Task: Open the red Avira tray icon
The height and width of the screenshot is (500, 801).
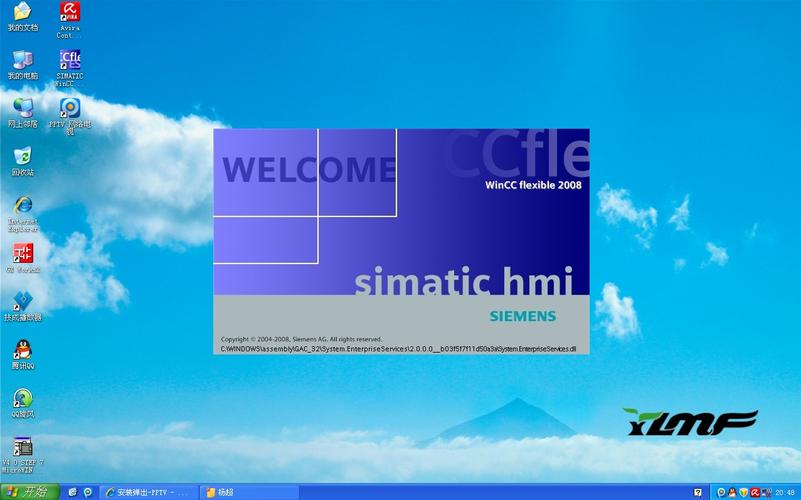Action: (x=755, y=493)
